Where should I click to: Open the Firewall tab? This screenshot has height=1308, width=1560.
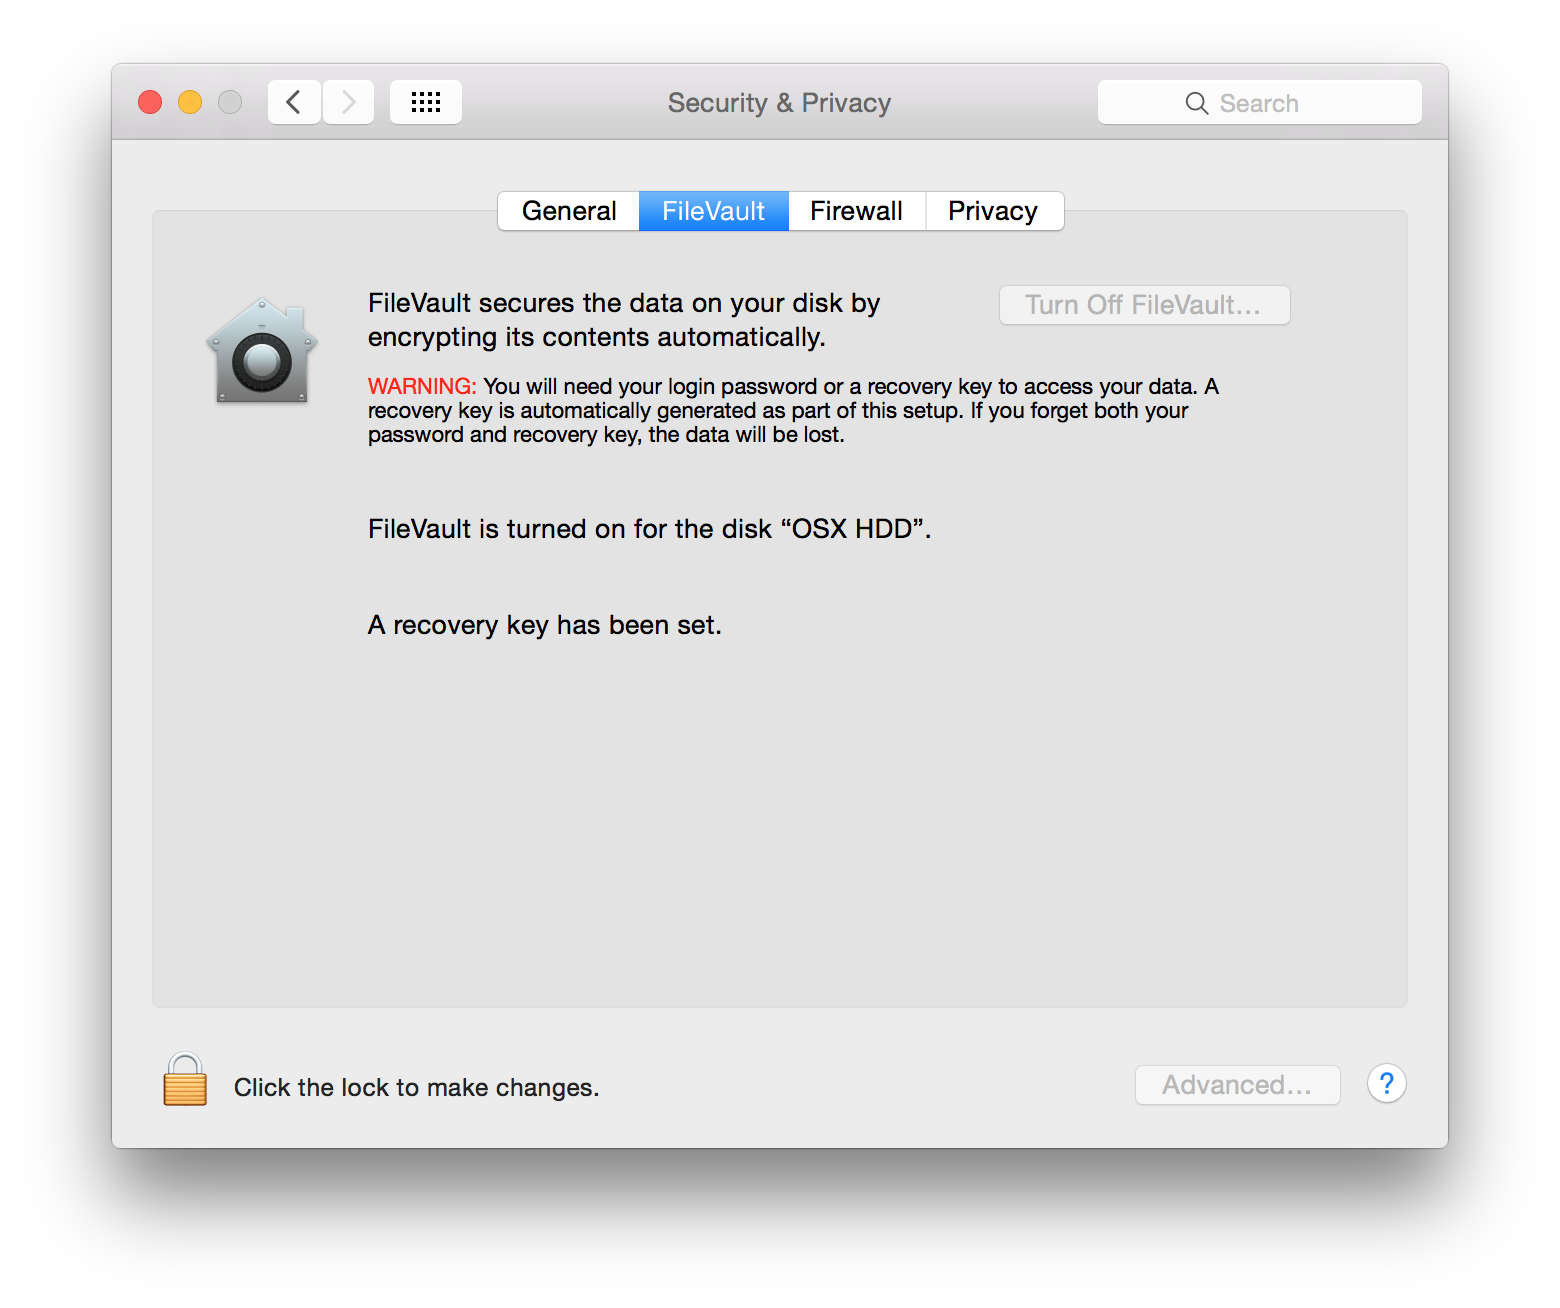(856, 211)
